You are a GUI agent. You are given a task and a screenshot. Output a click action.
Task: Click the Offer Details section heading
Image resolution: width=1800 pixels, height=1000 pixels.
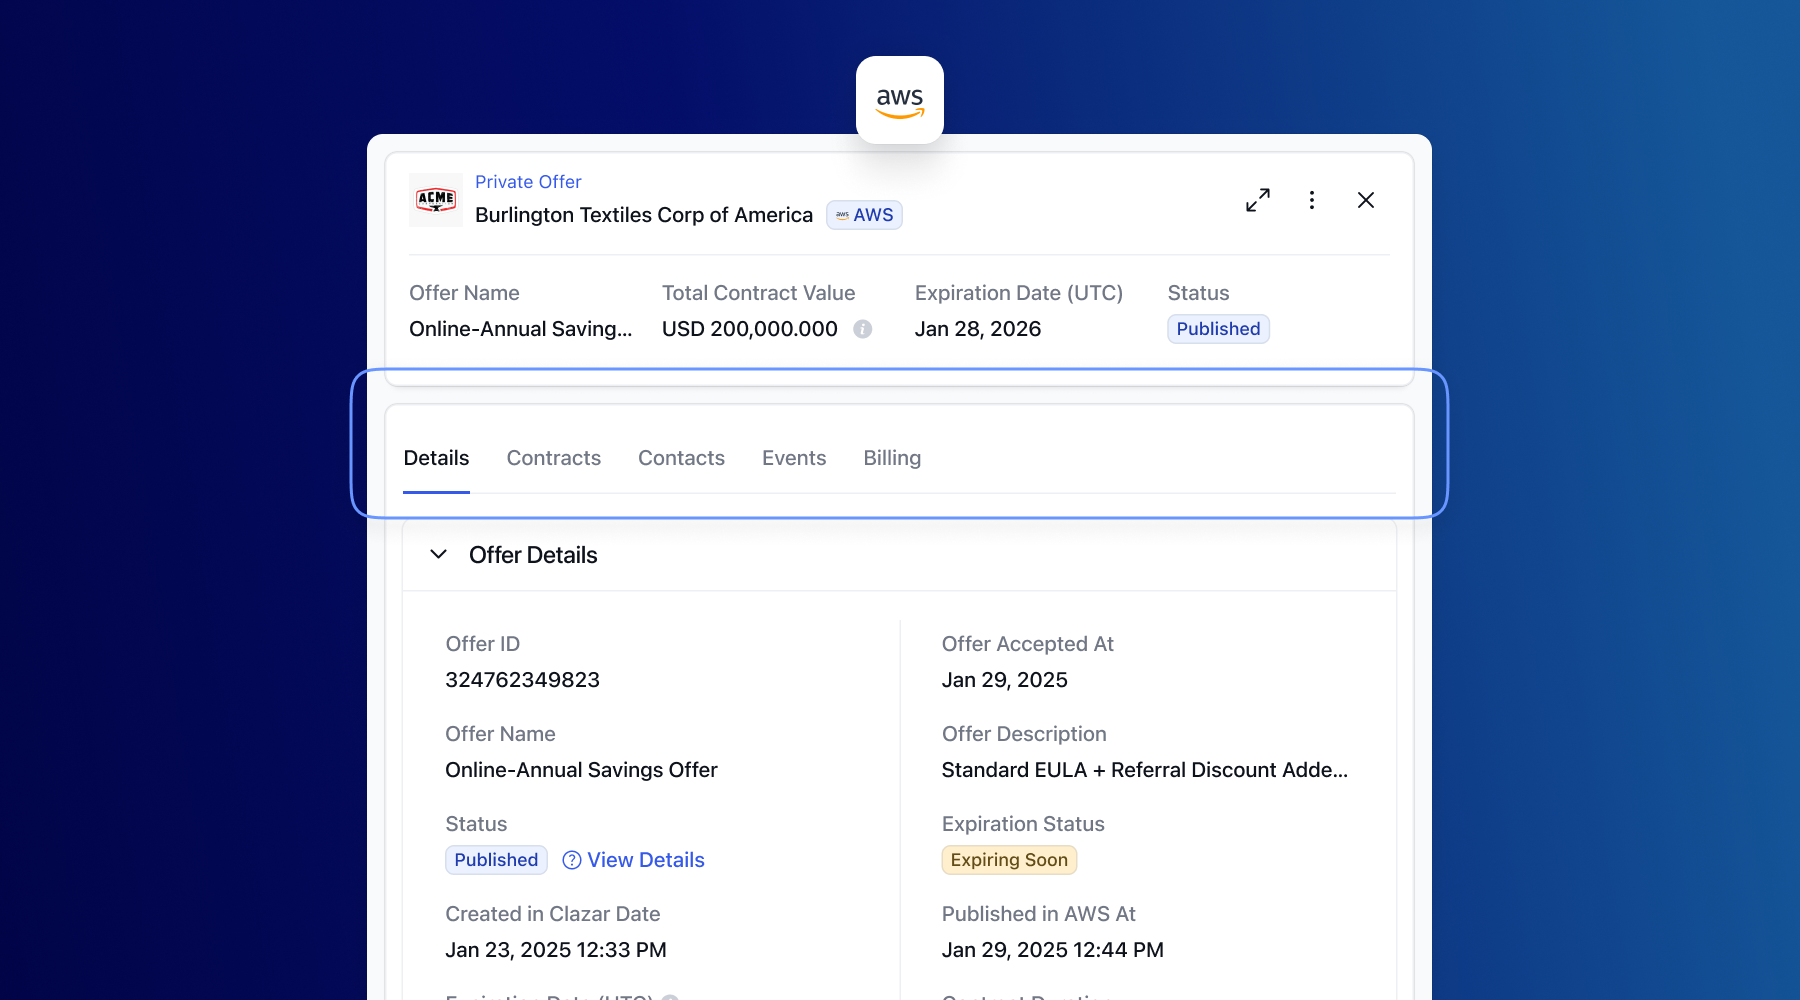point(533,555)
